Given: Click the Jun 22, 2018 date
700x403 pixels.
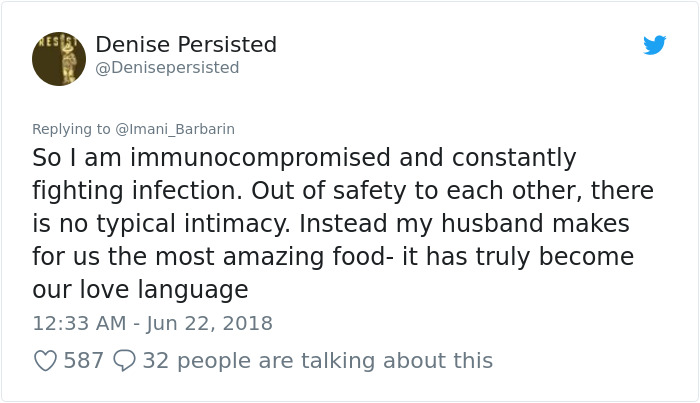Looking at the screenshot, I should (x=208, y=323).
